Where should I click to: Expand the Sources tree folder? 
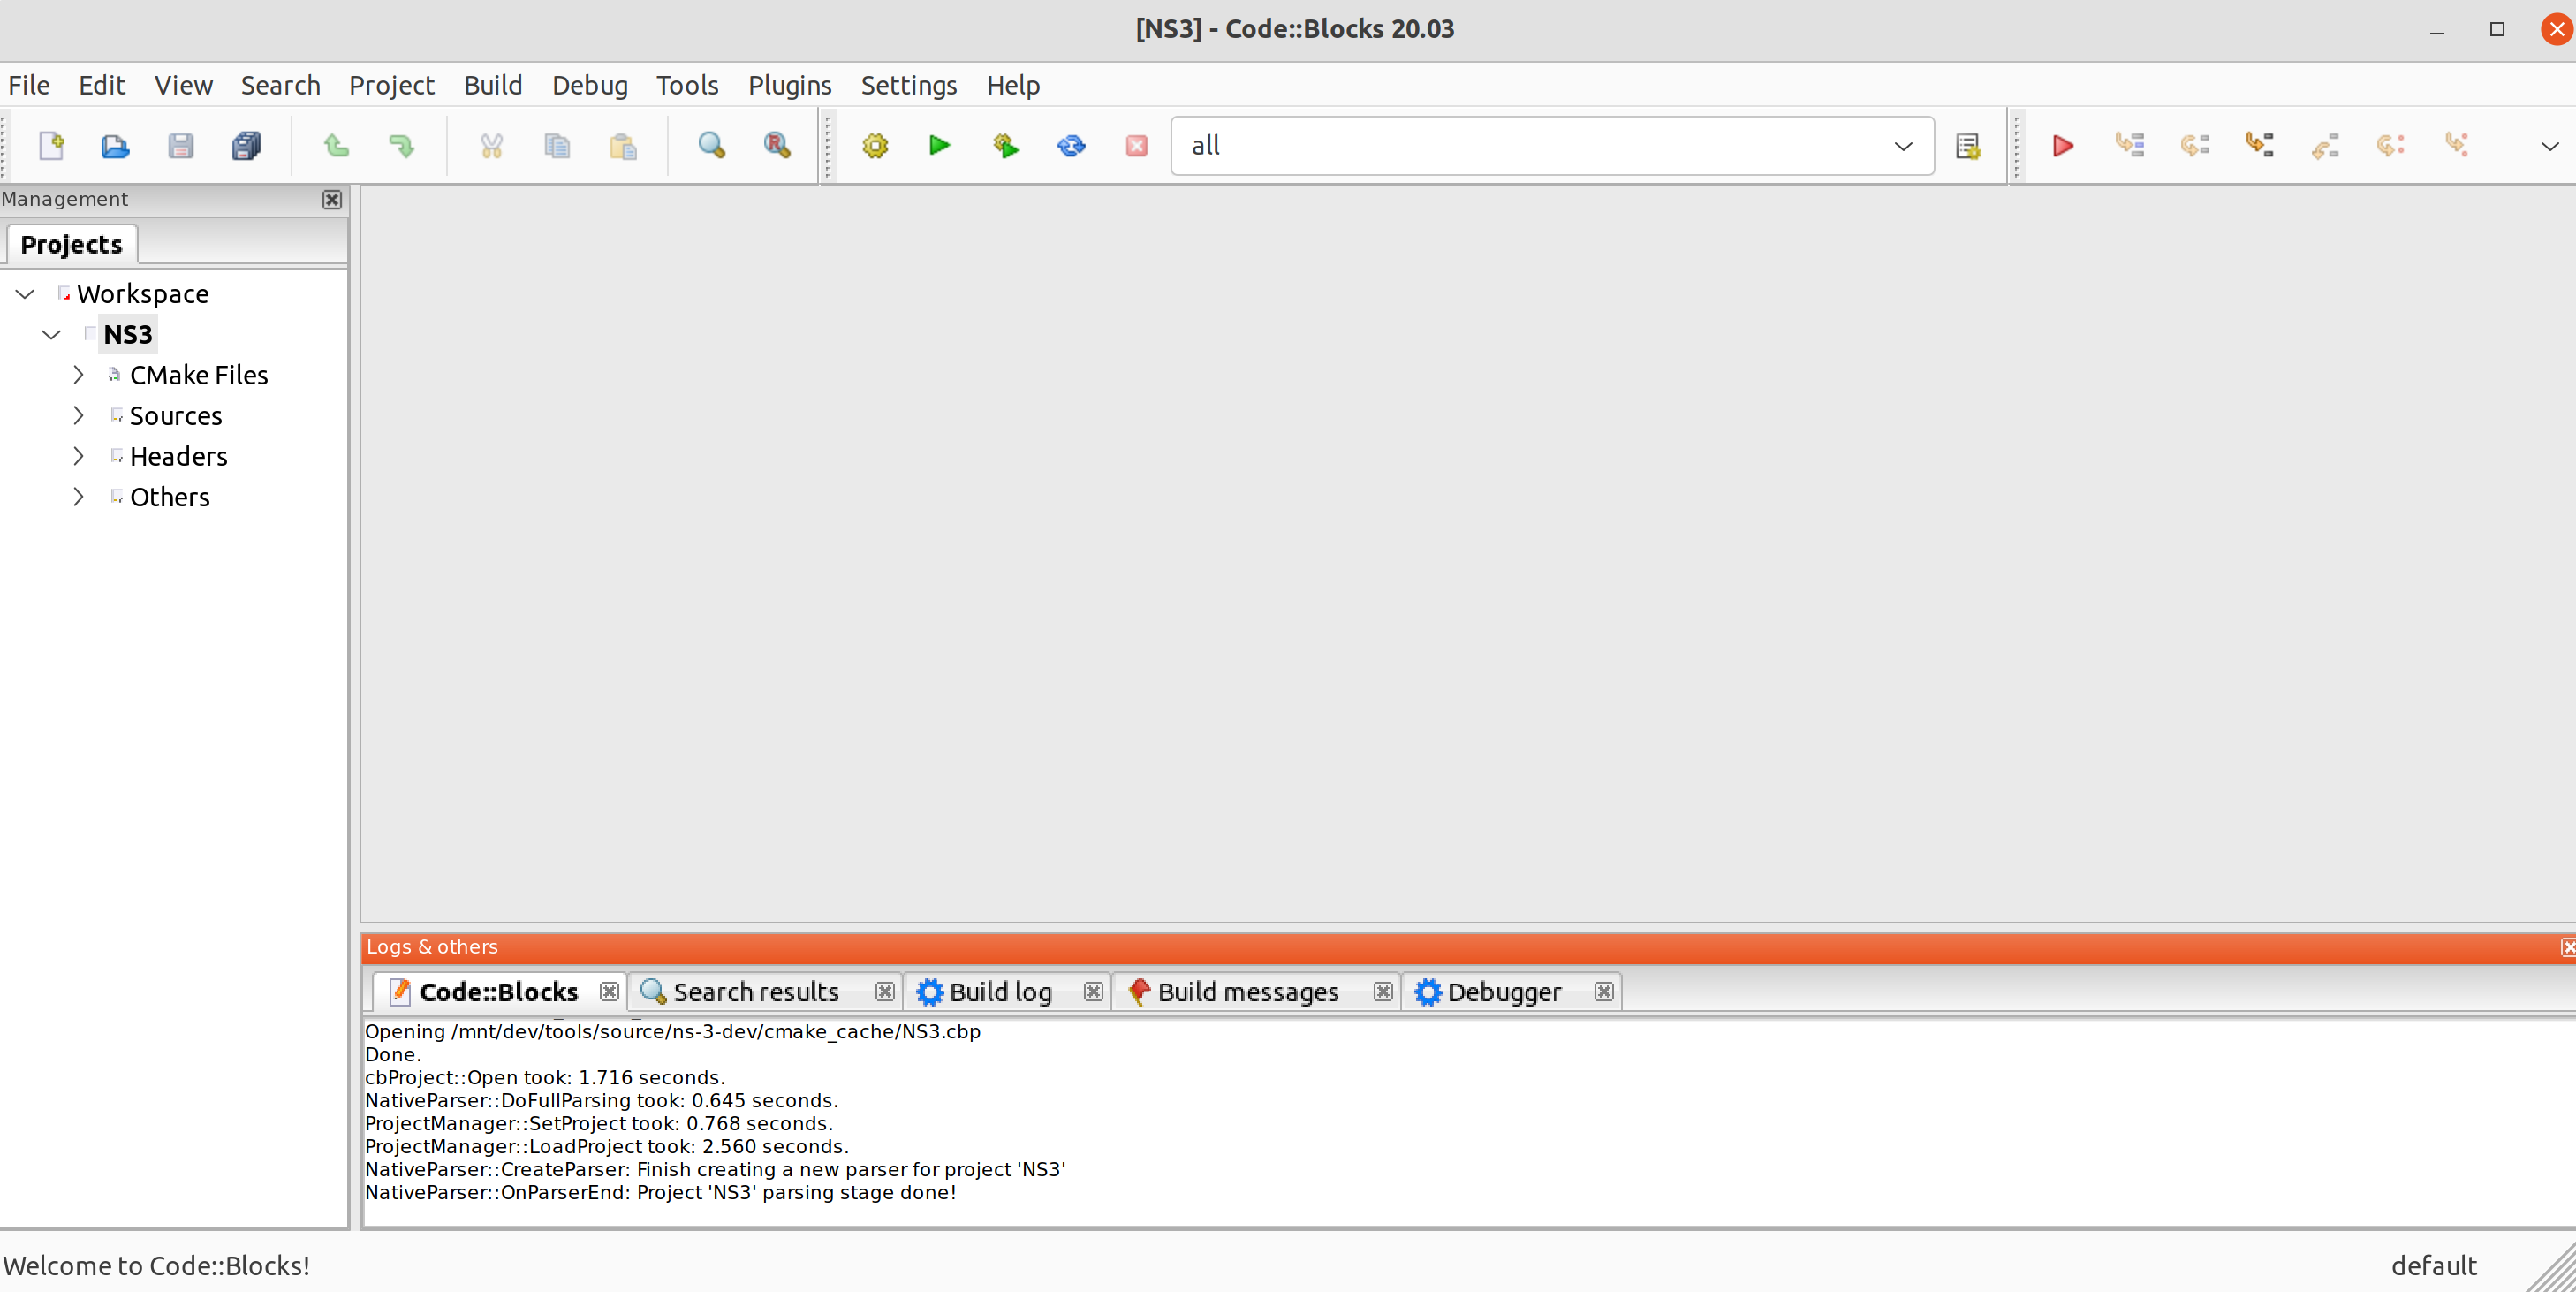(x=78, y=415)
